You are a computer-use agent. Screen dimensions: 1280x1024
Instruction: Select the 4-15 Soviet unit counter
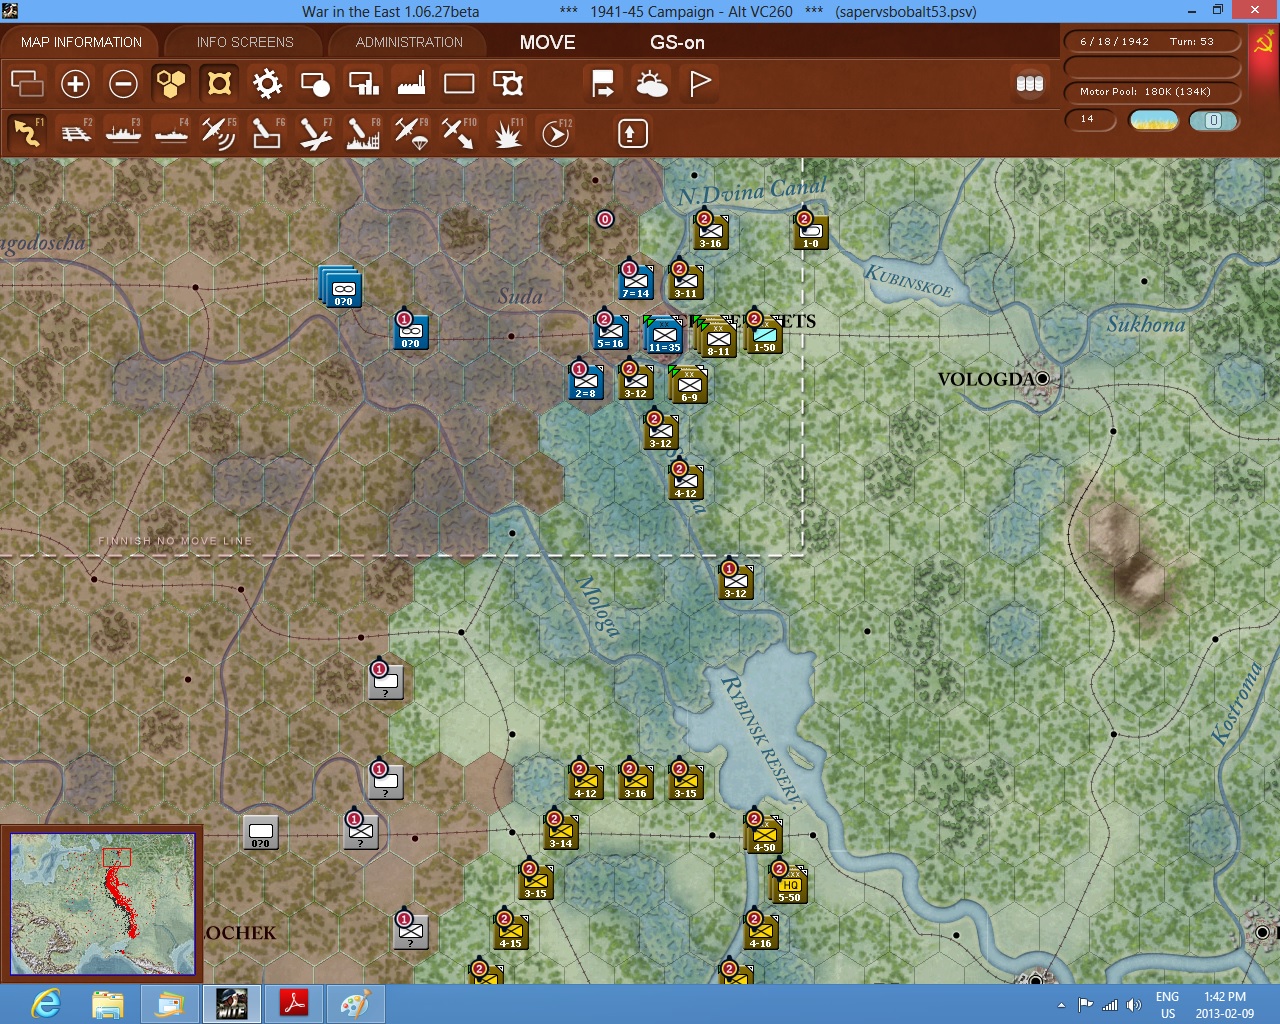tap(511, 933)
